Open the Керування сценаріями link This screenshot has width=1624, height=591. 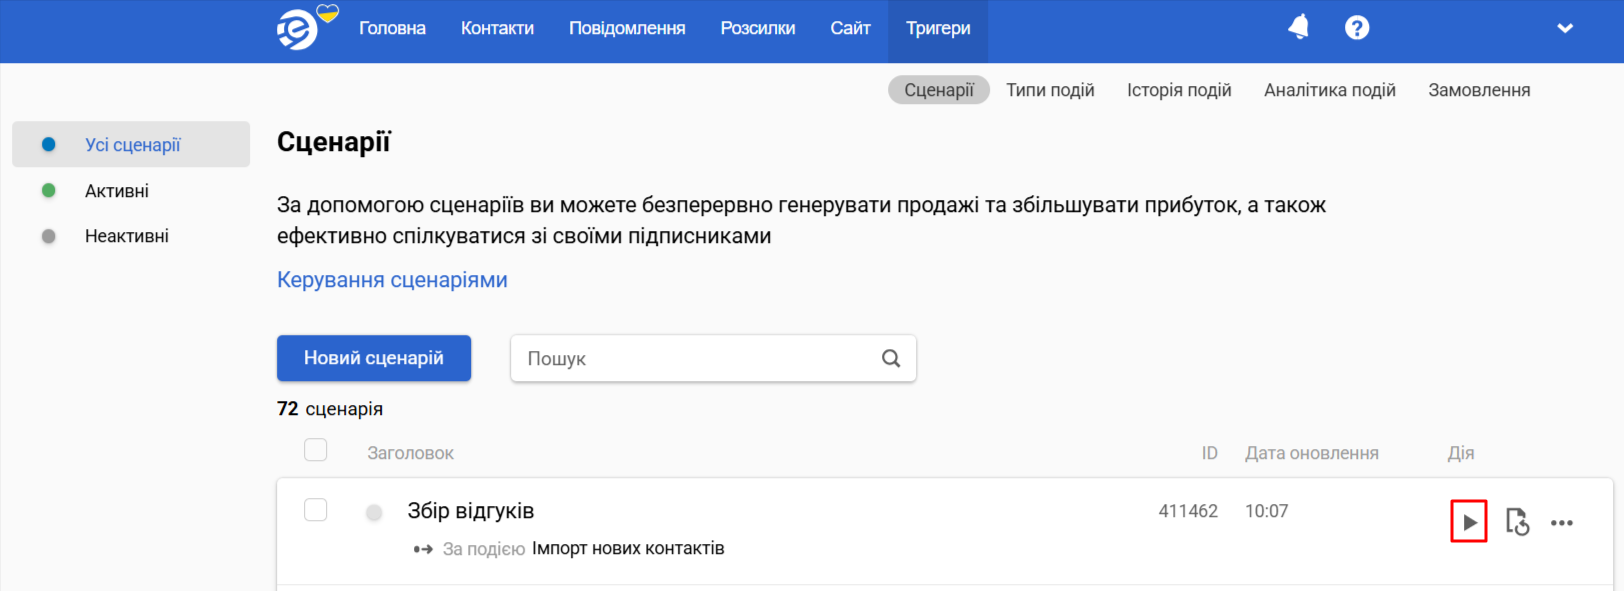coord(392,280)
